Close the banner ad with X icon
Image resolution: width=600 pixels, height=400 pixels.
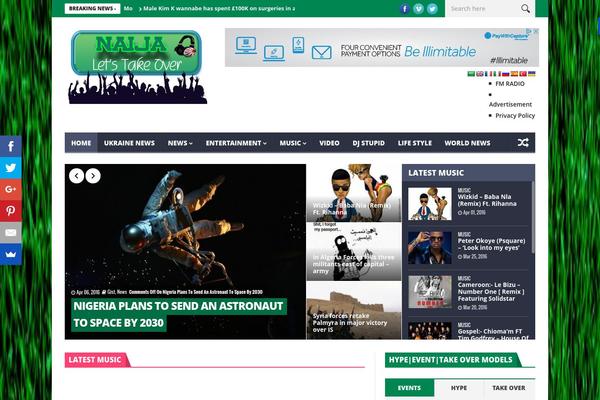point(536,31)
